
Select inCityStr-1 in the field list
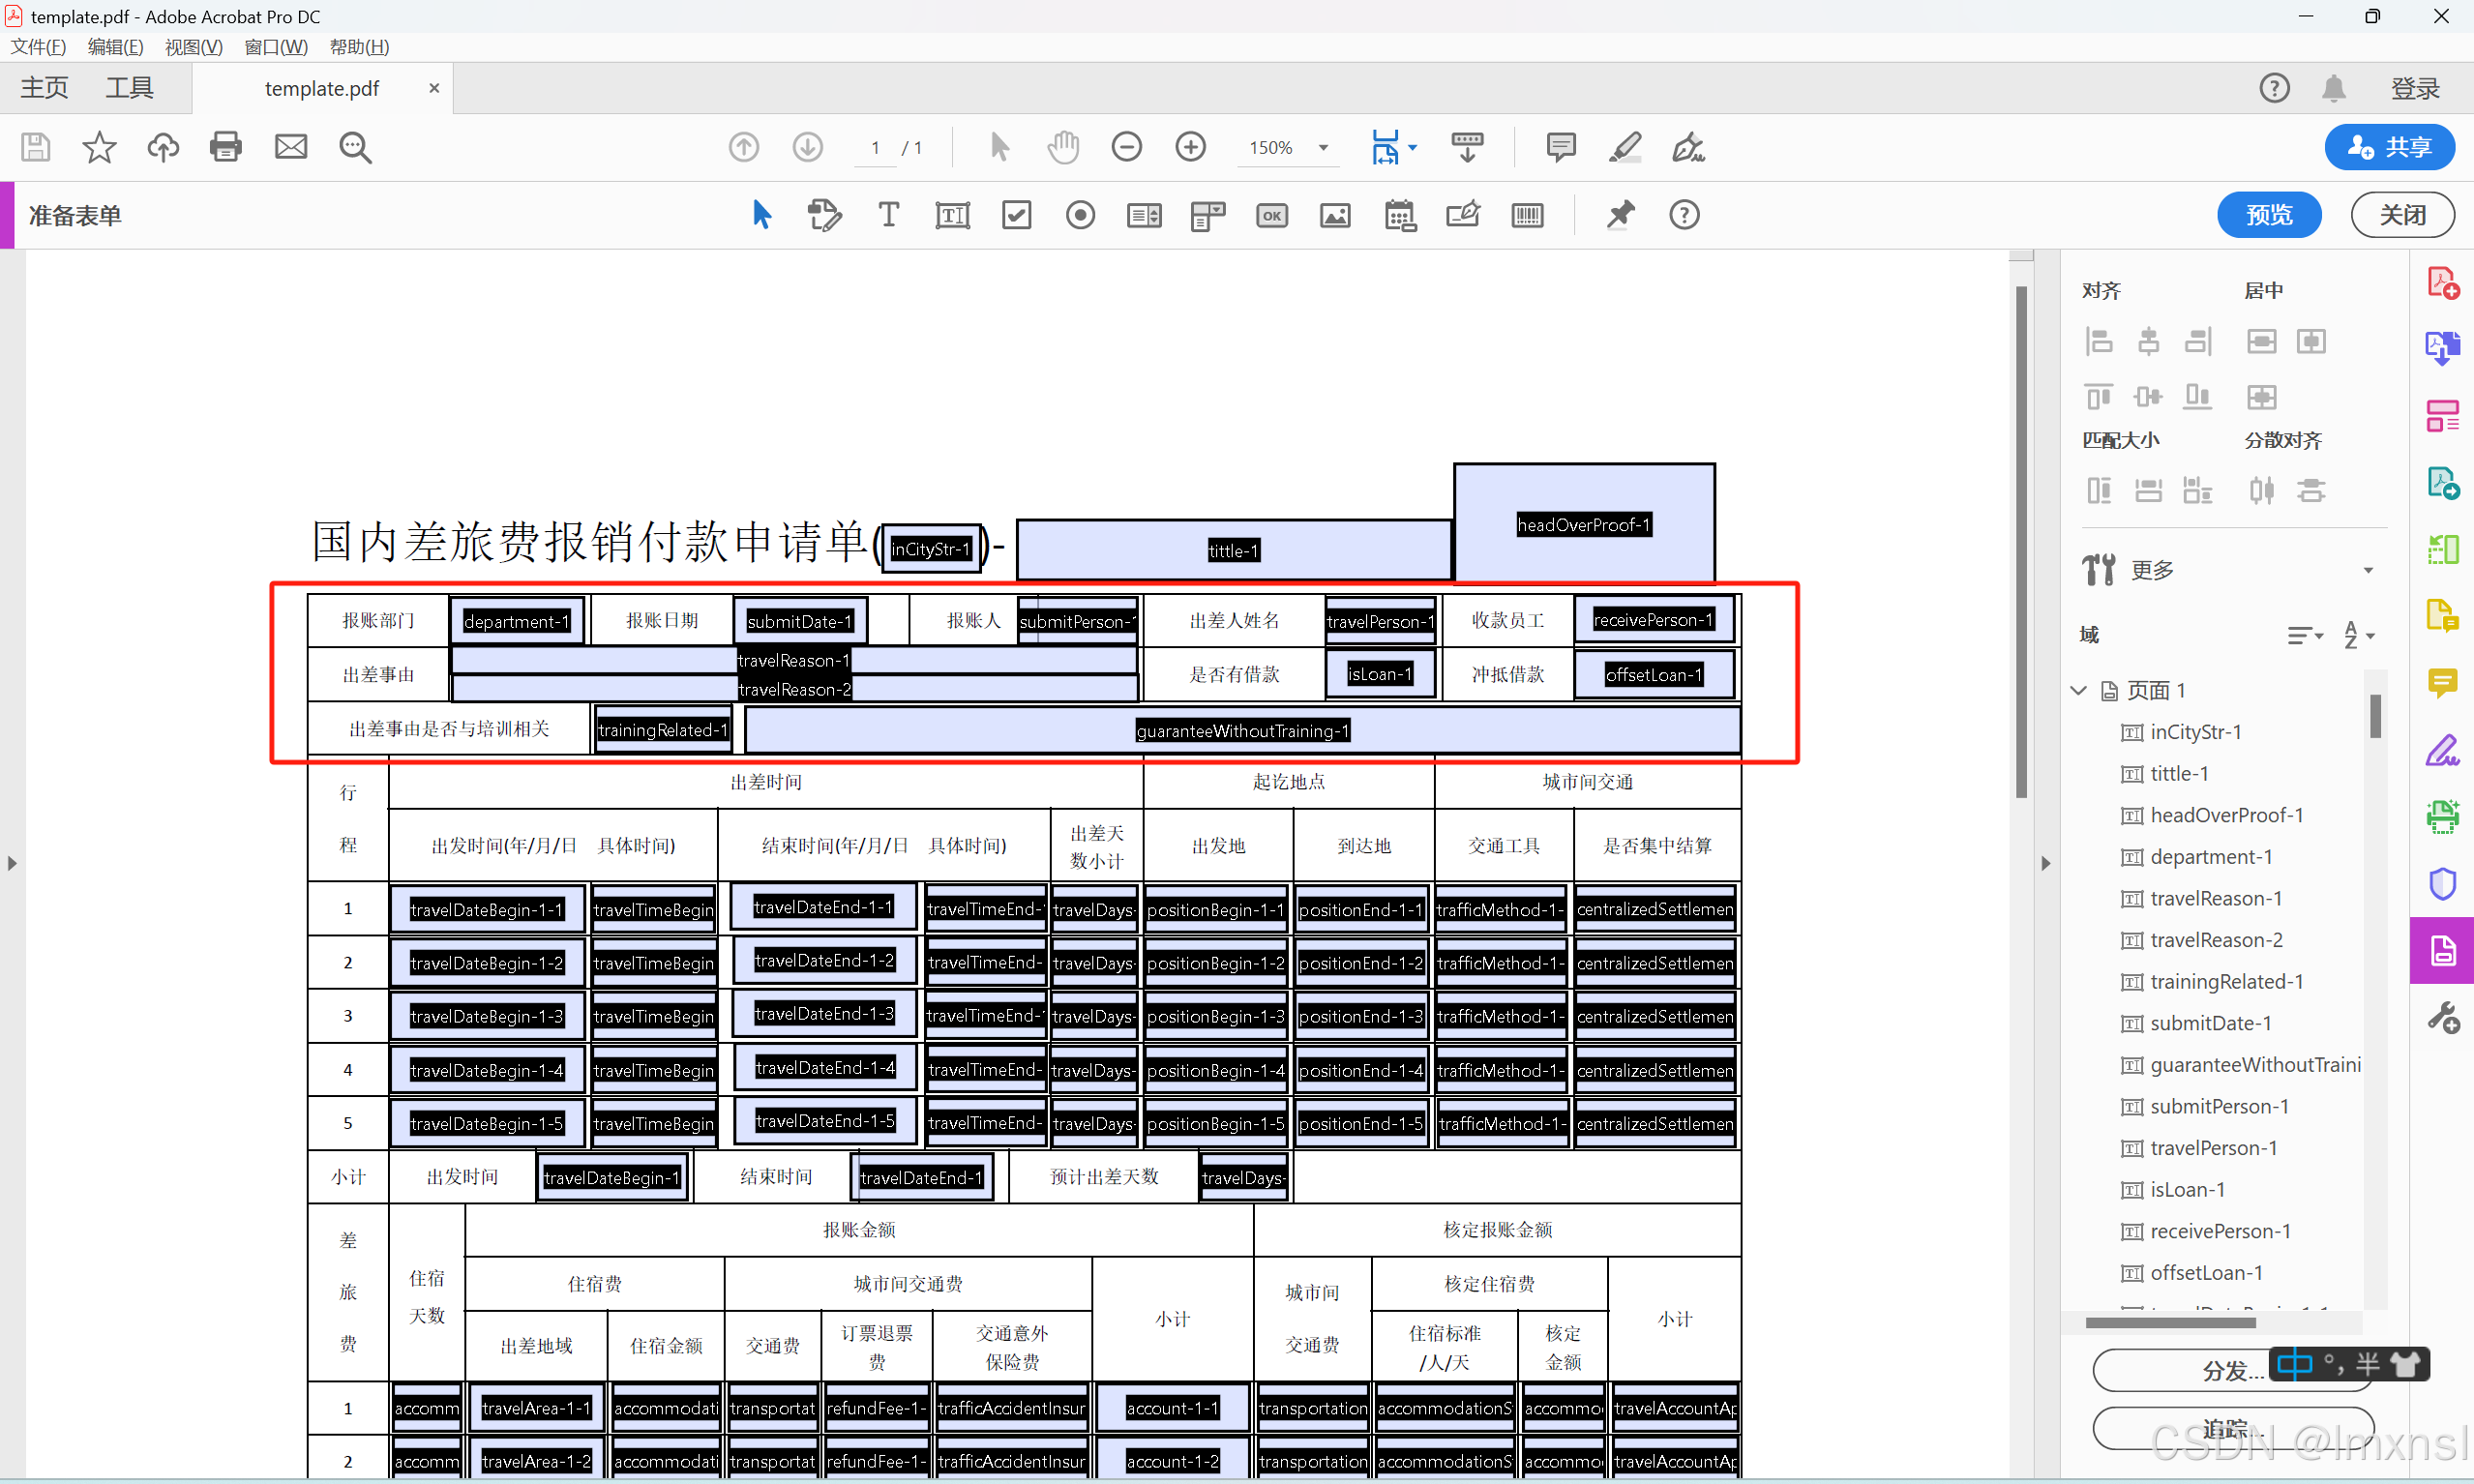click(x=2195, y=732)
